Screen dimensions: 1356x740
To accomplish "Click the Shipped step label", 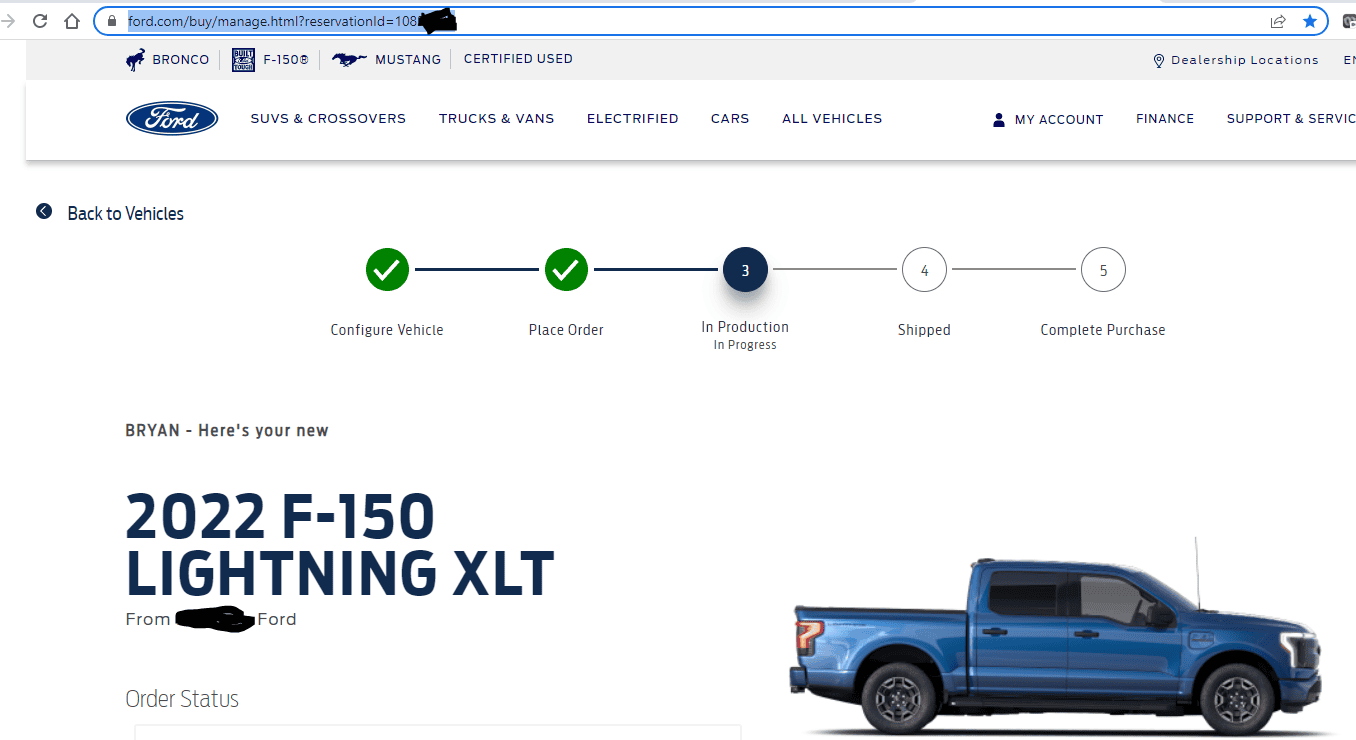I will (x=924, y=330).
